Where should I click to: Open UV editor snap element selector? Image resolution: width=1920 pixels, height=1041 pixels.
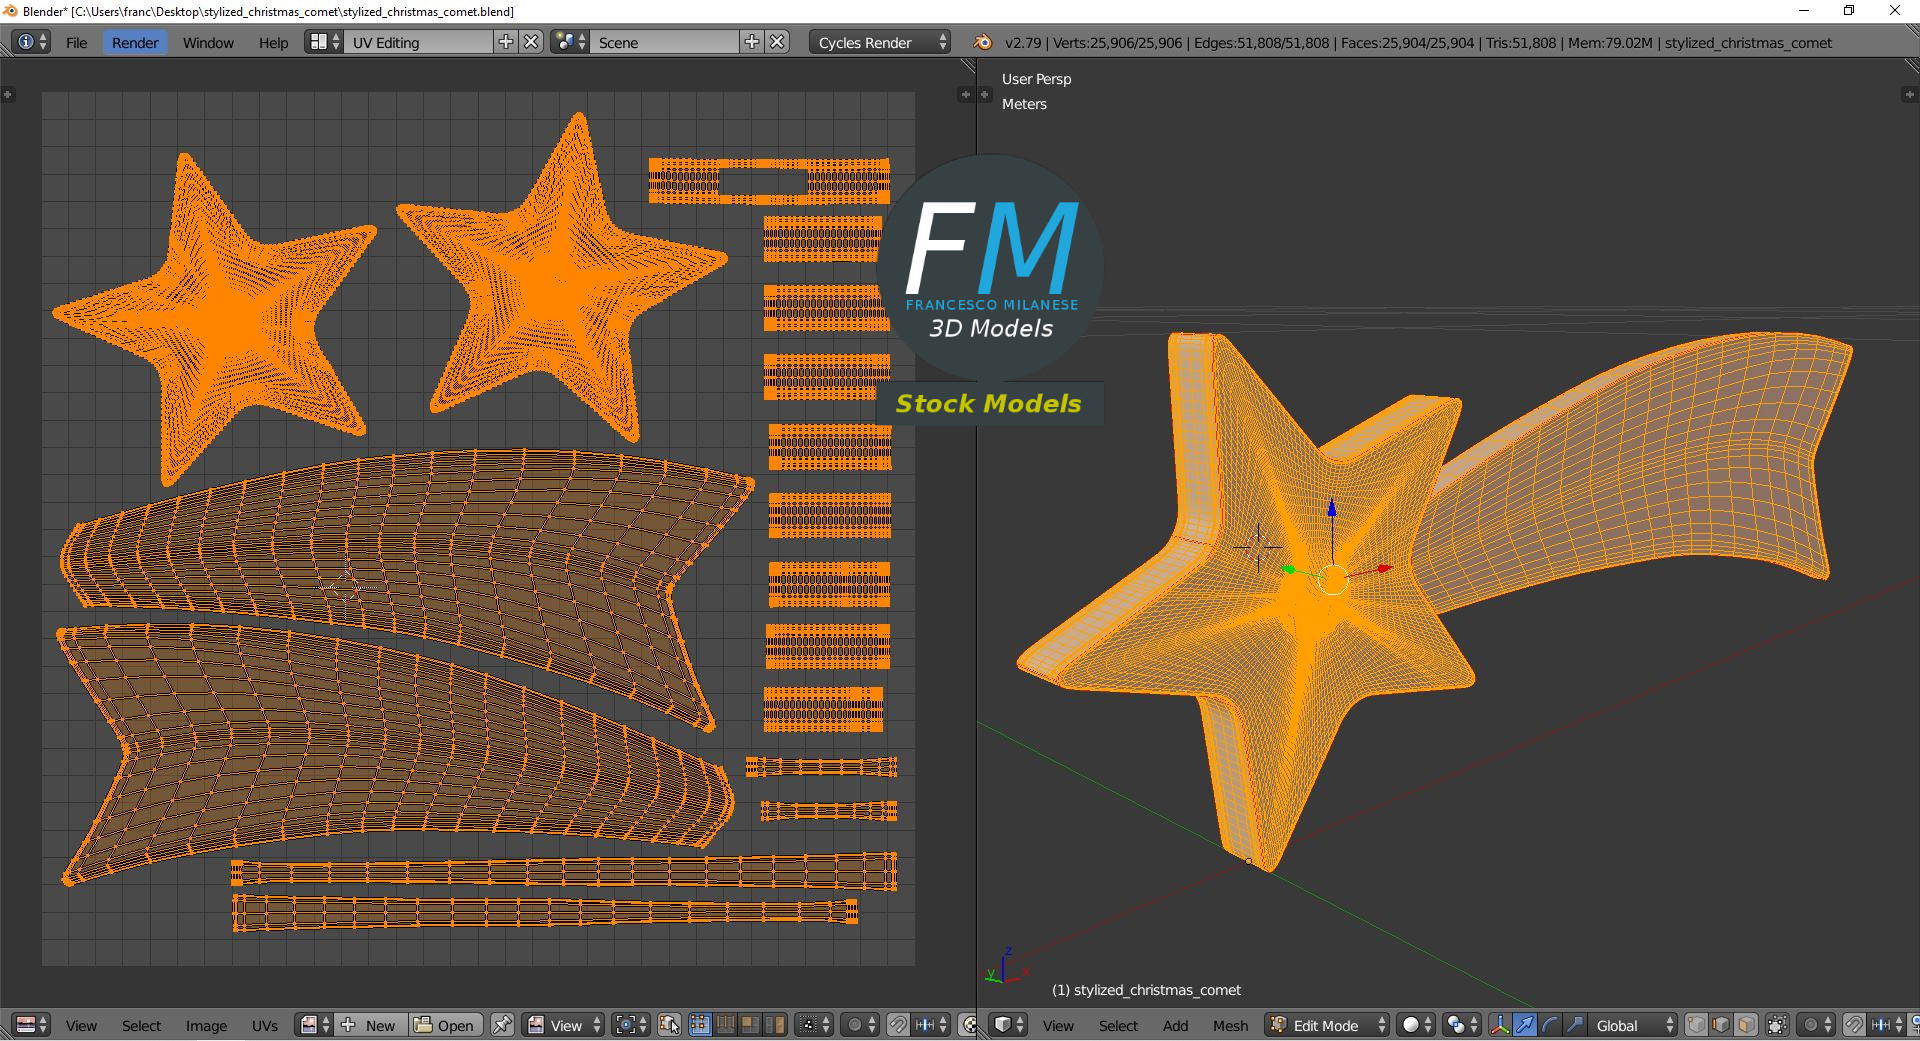(x=931, y=1025)
